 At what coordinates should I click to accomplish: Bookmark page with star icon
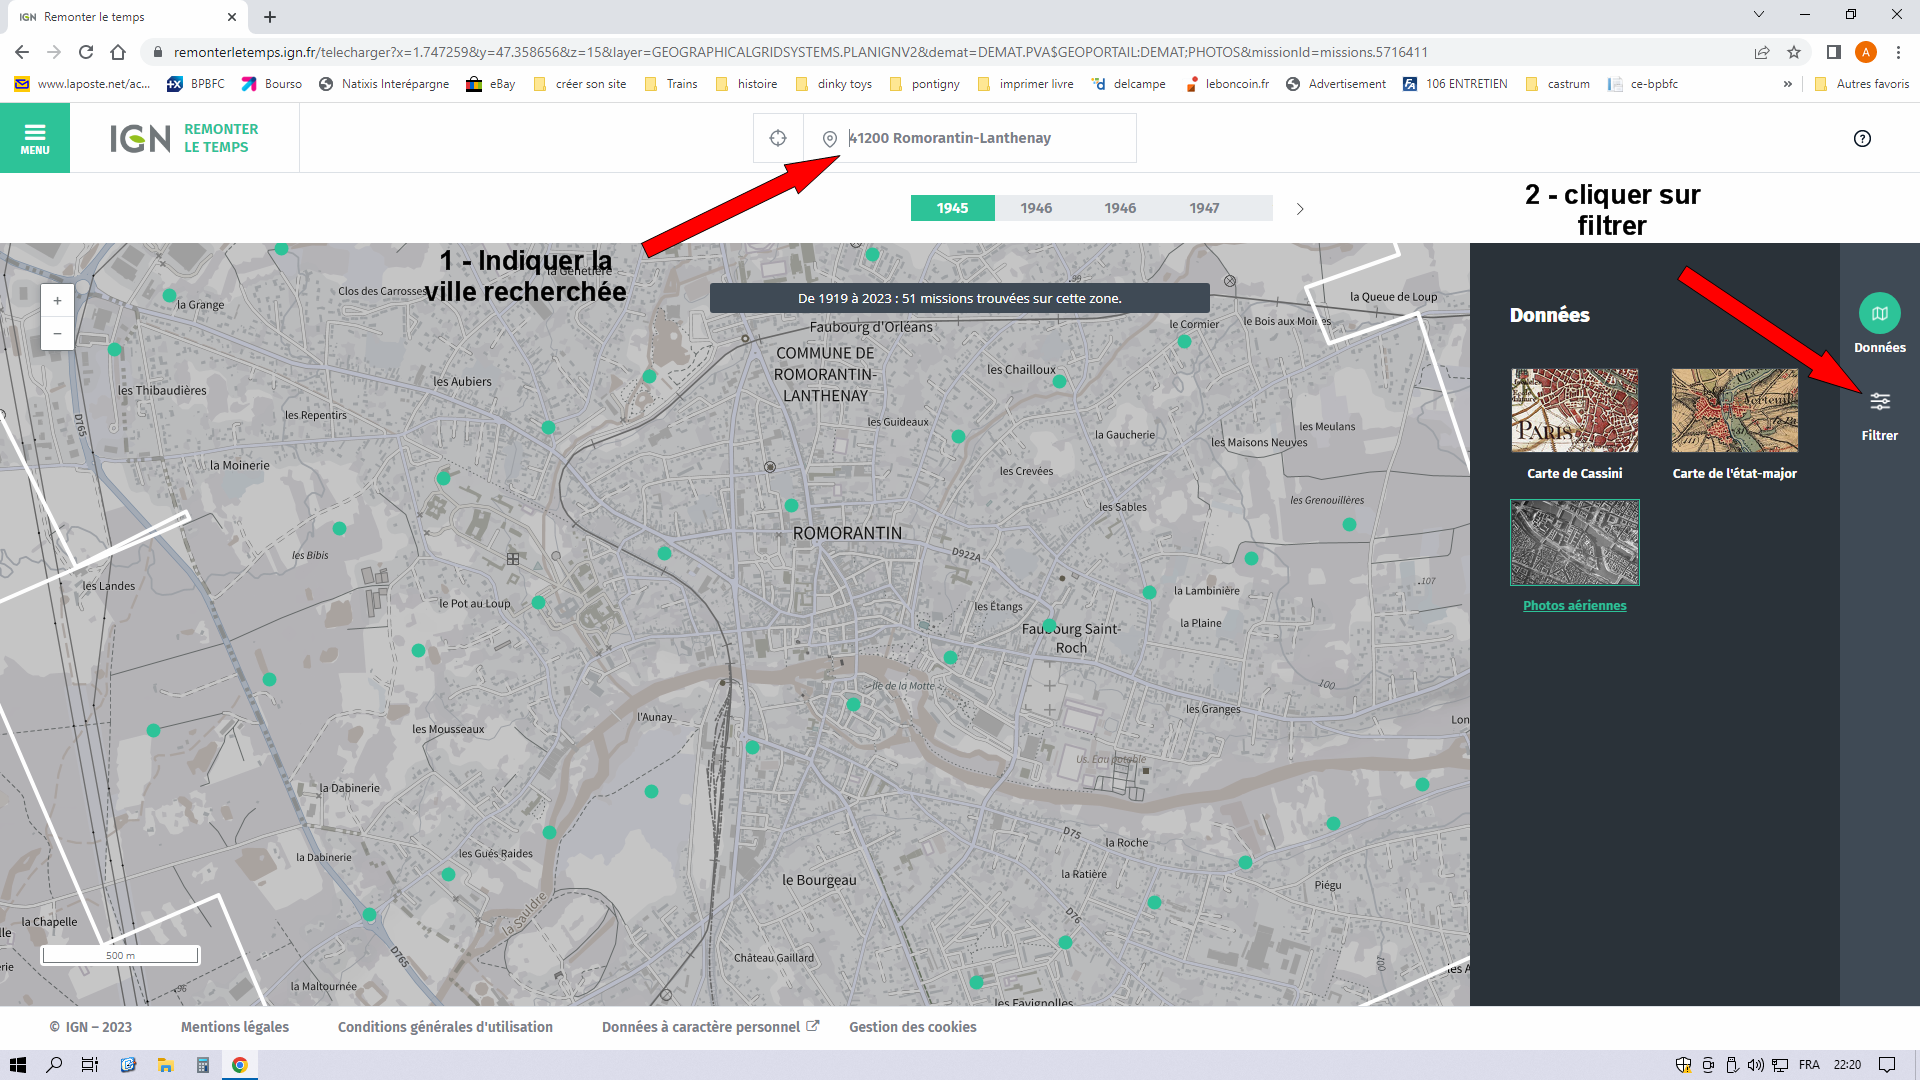(1794, 52)
